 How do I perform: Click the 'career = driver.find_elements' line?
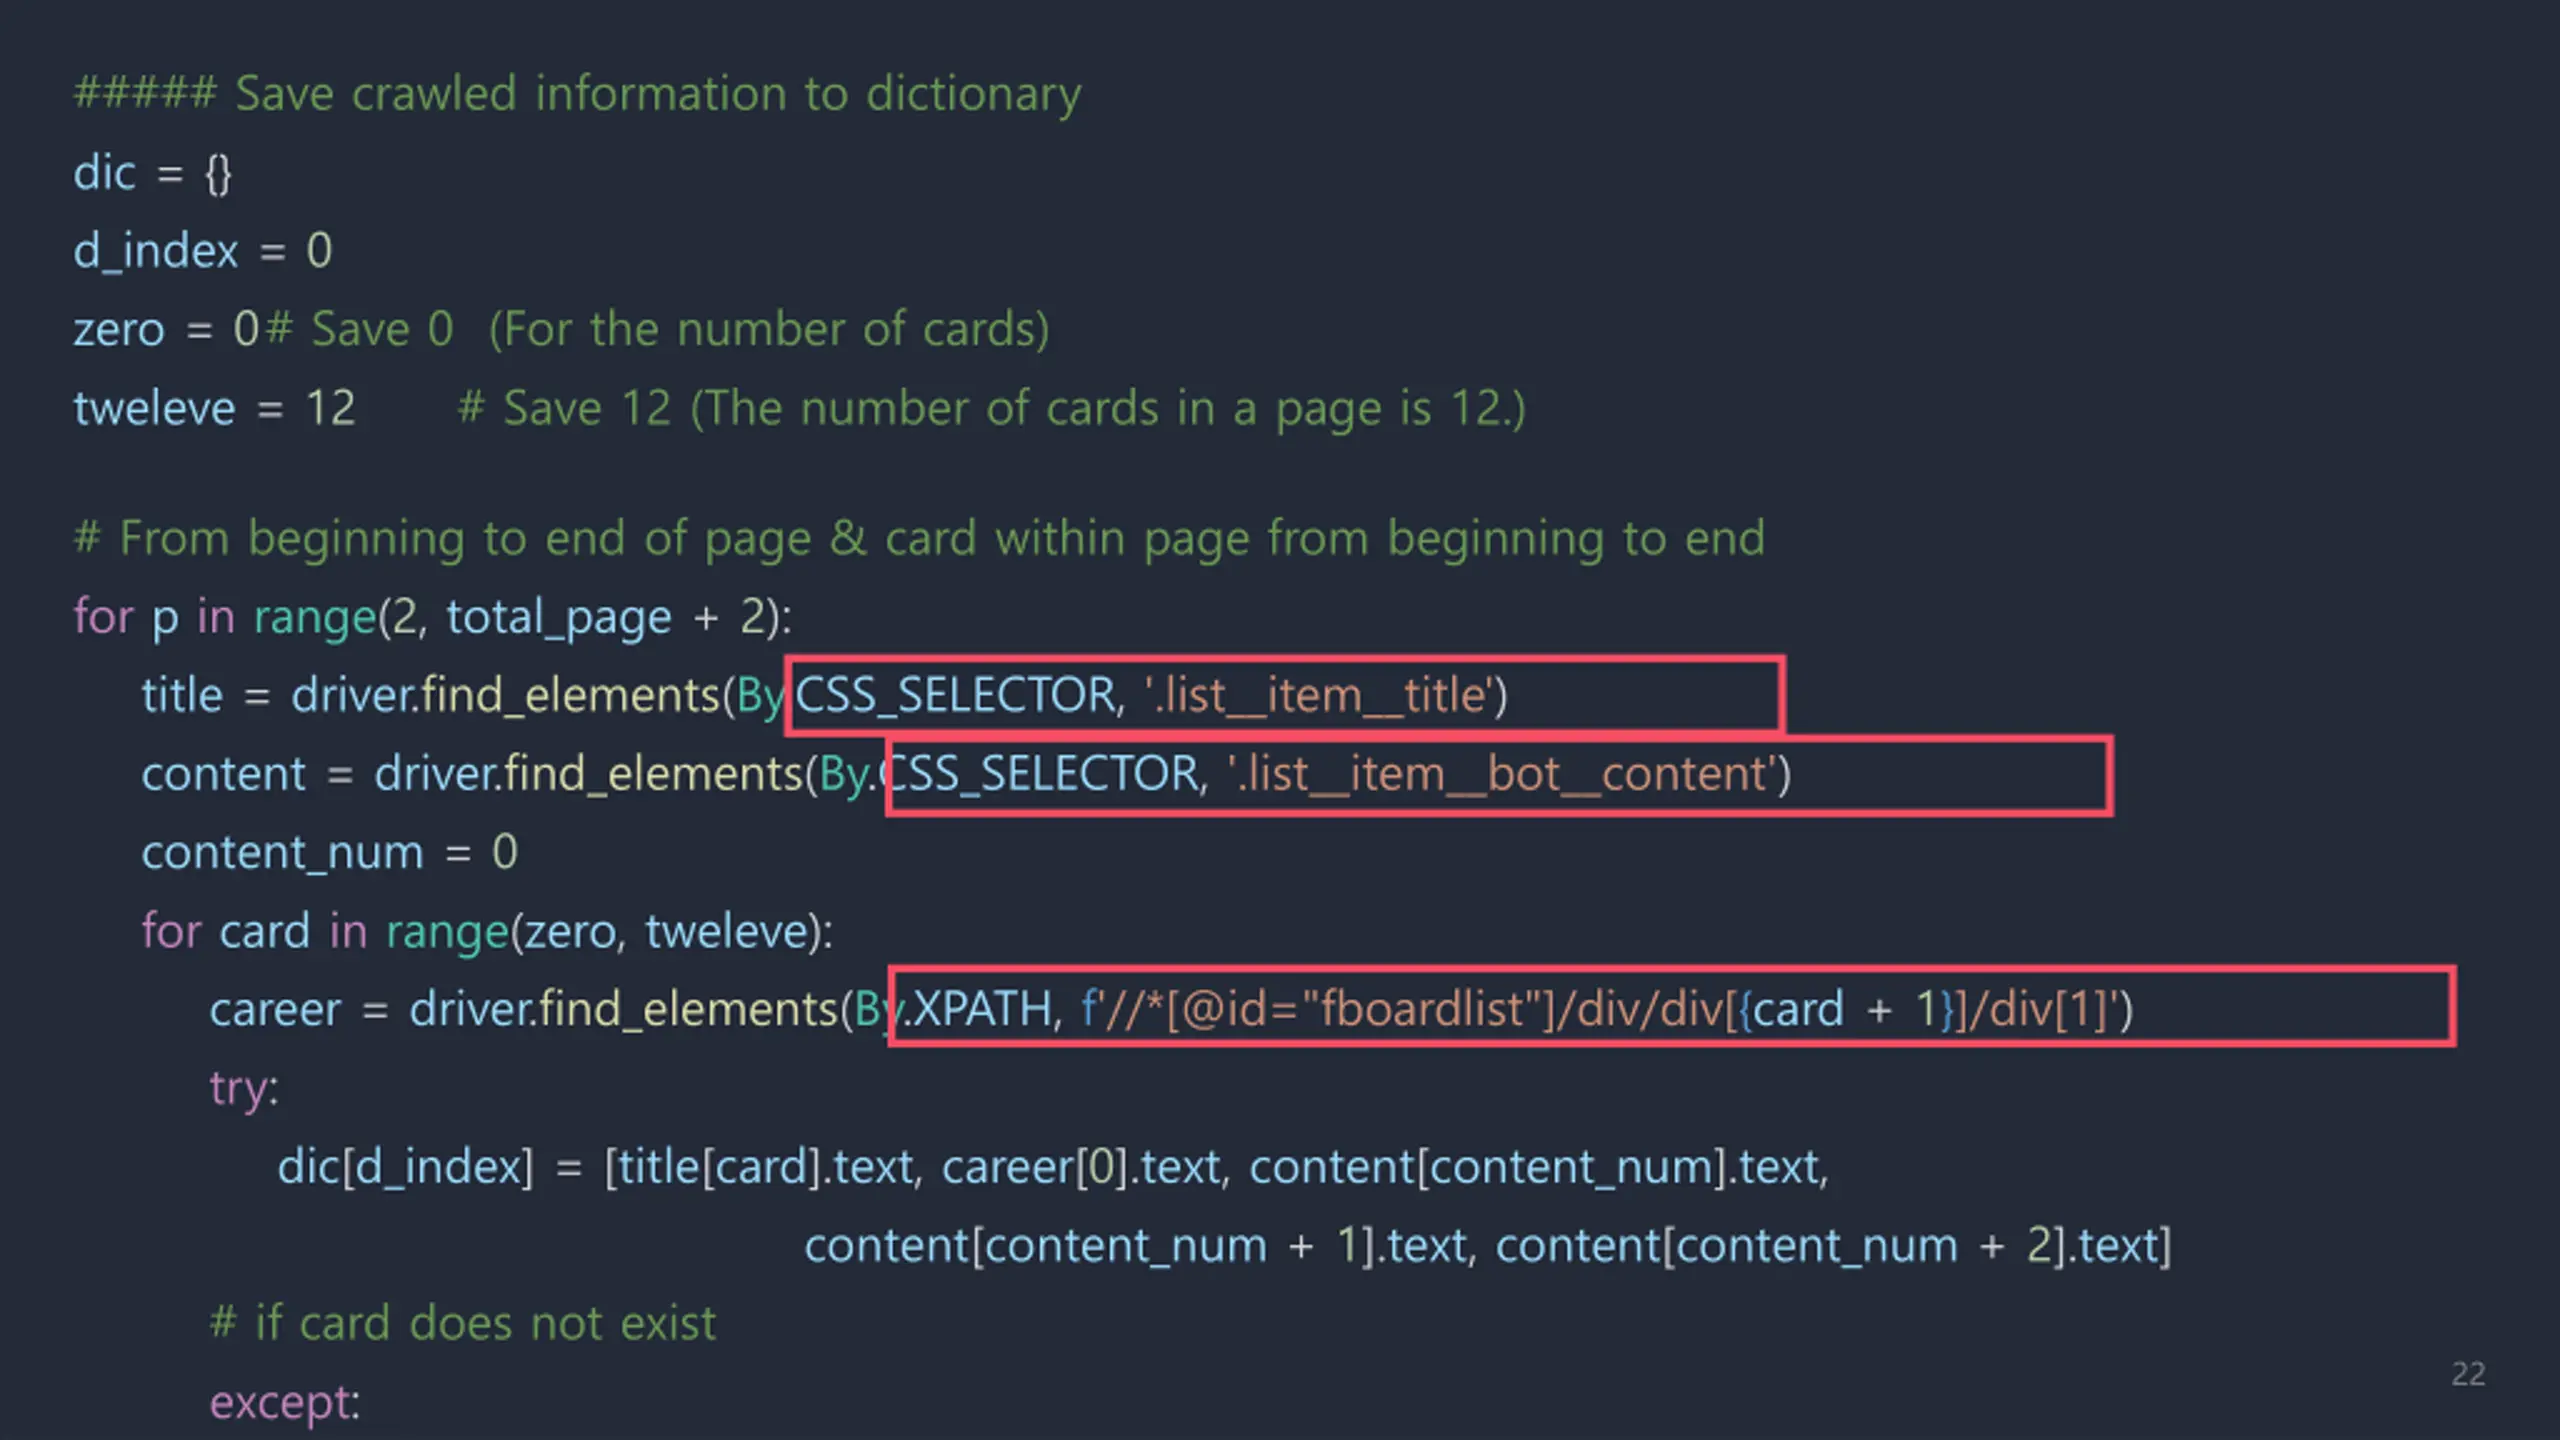coord(1171,1010)
